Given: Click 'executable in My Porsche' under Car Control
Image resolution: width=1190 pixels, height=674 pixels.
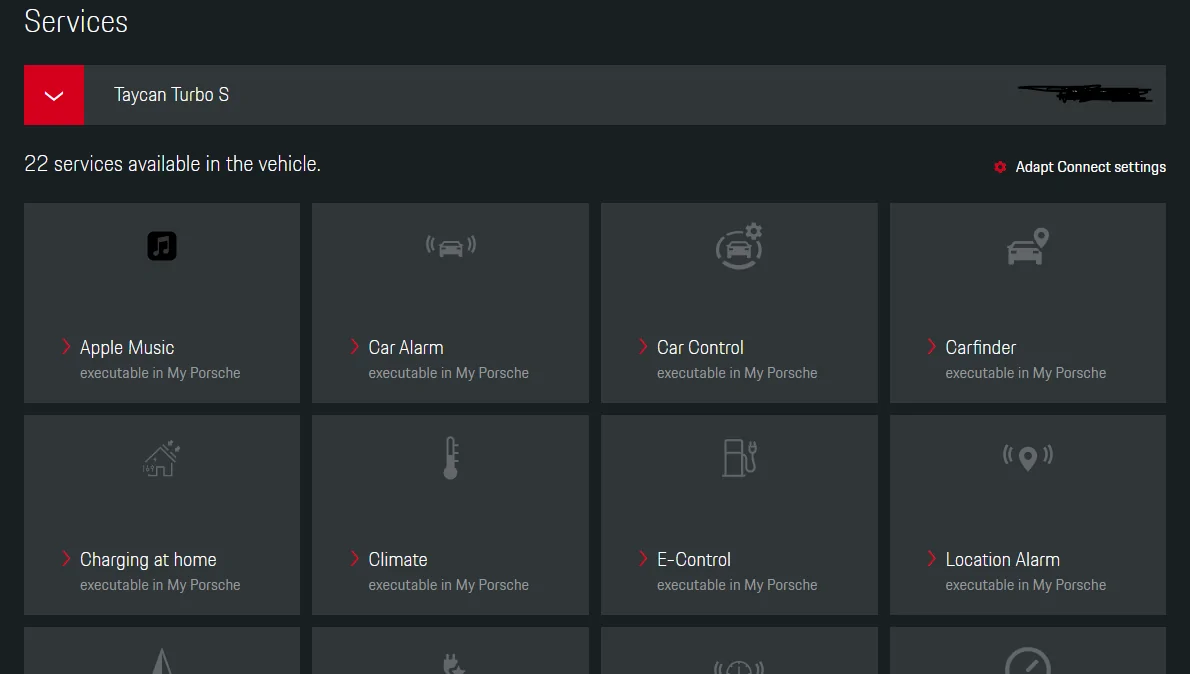Looking at the screenshot, I should tap(737, 373).
